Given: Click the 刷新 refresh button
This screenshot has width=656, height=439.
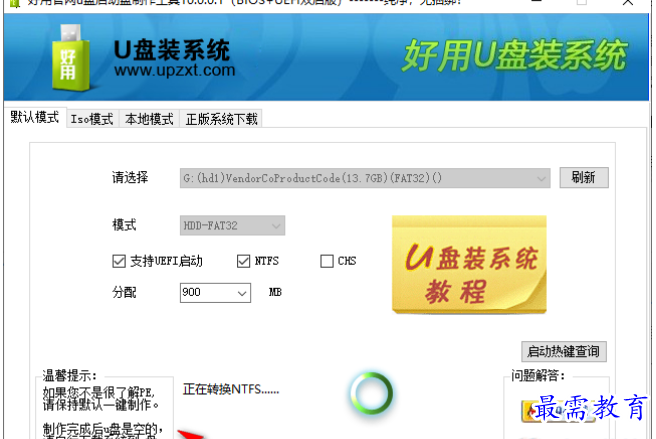Looking at the screenshot, I should pyautogui.click(x=584, y=177).
